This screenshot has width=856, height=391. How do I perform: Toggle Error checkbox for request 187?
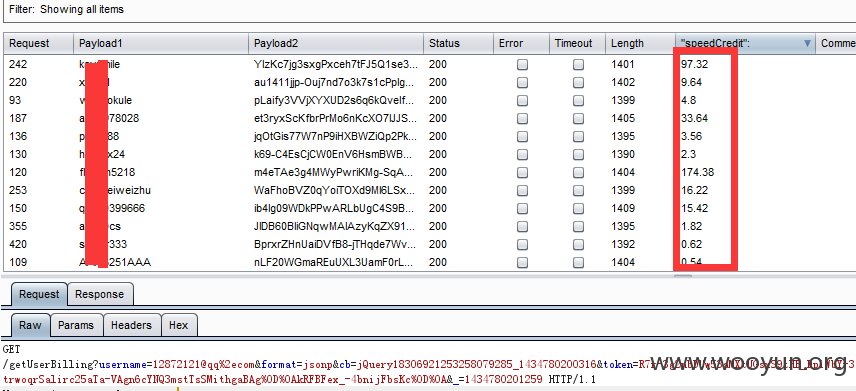coord(522,119)
